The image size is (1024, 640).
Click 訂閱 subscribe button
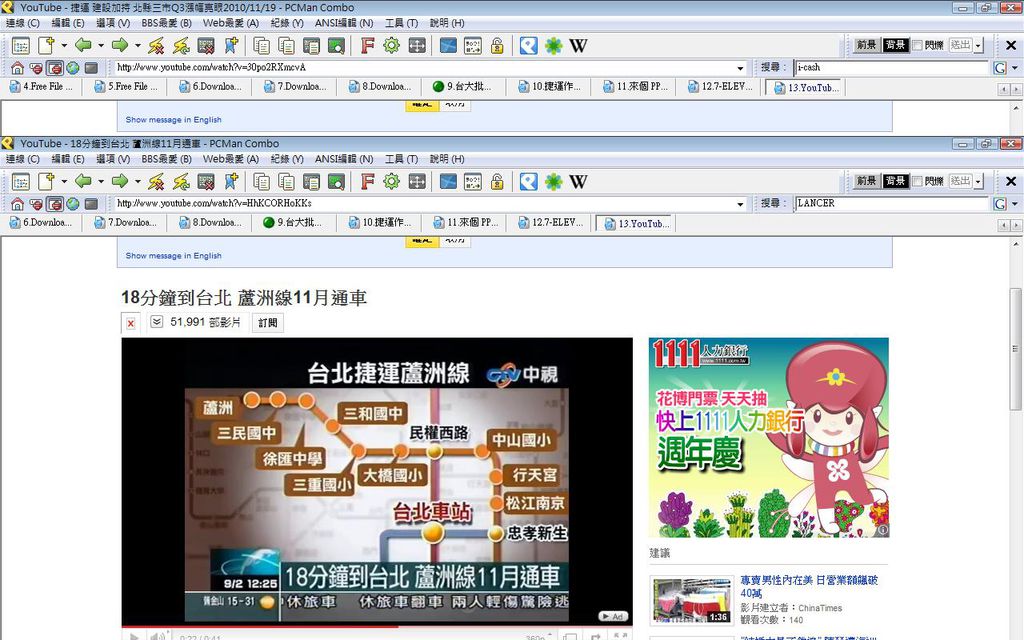tap(268, 323)
